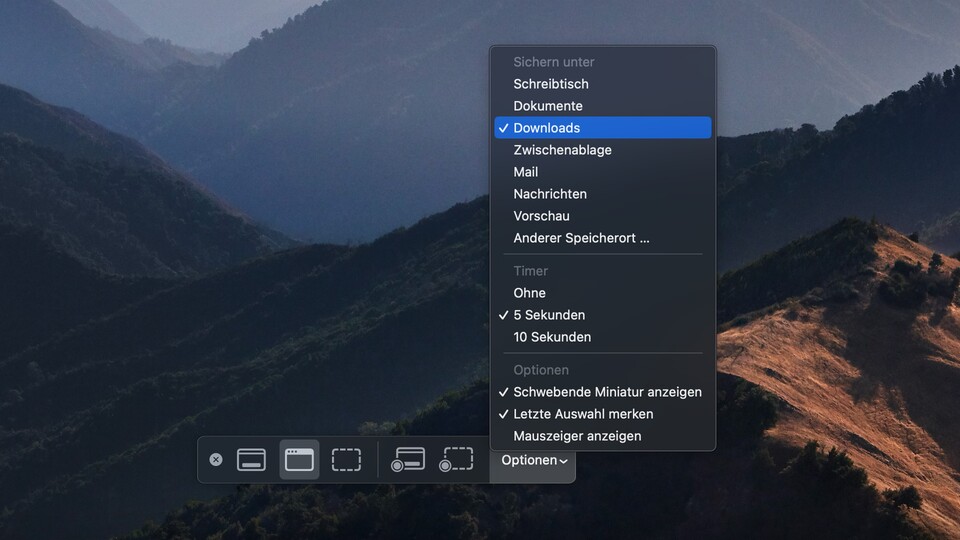This screenshot has width=960, height=540.
Task: Select the capture entire screen icon
Action: click(251, 460)
